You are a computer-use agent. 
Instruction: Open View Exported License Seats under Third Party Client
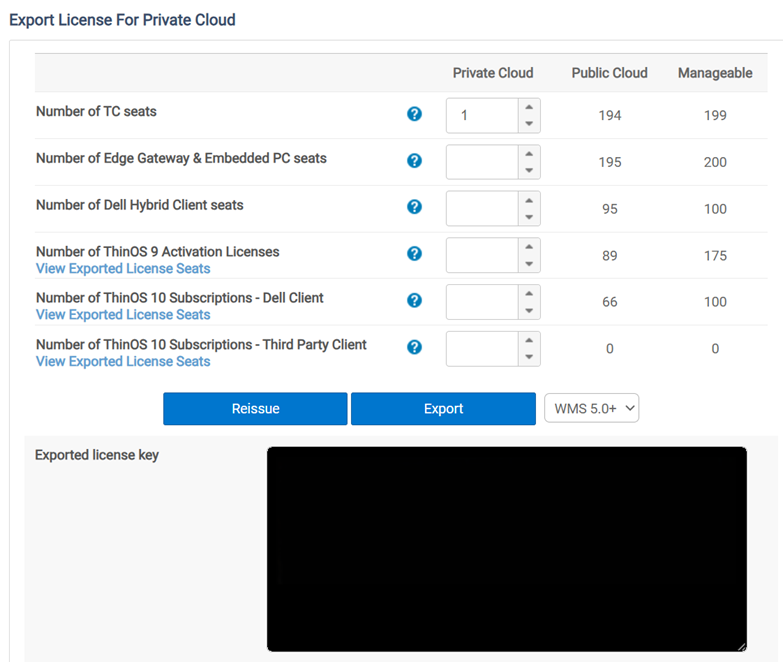[123, 361]
